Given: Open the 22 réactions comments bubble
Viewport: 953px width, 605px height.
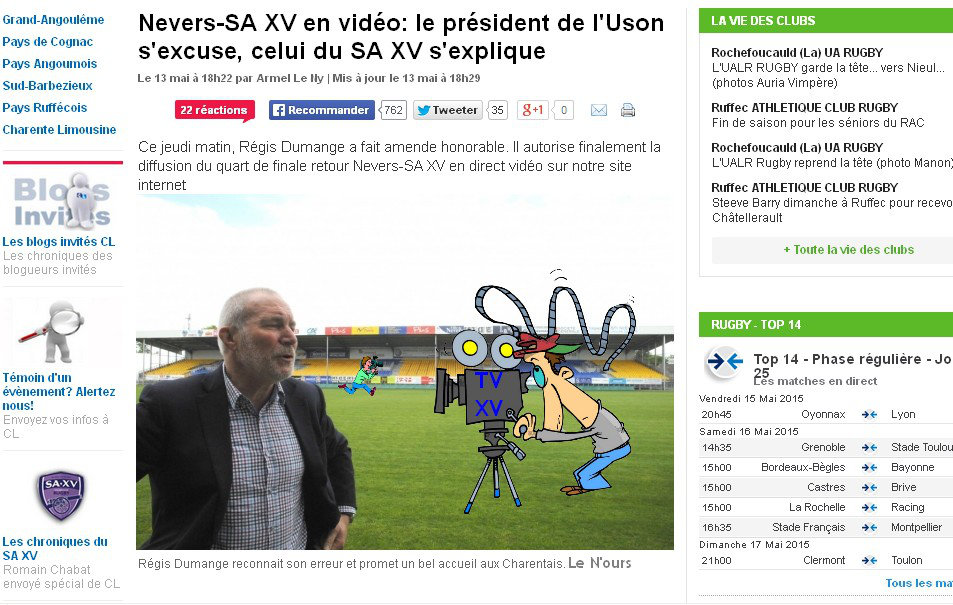Looking at the screenshot, I should (x=214, y=111).
